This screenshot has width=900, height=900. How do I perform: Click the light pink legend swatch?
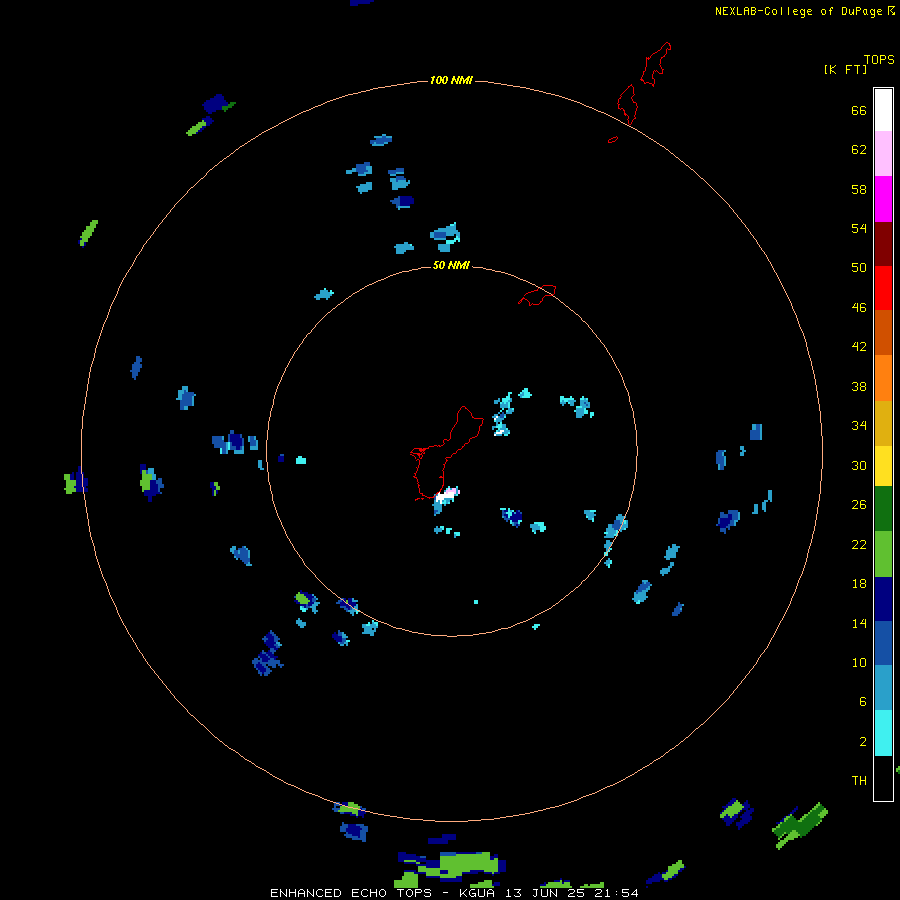click(883, 154)
